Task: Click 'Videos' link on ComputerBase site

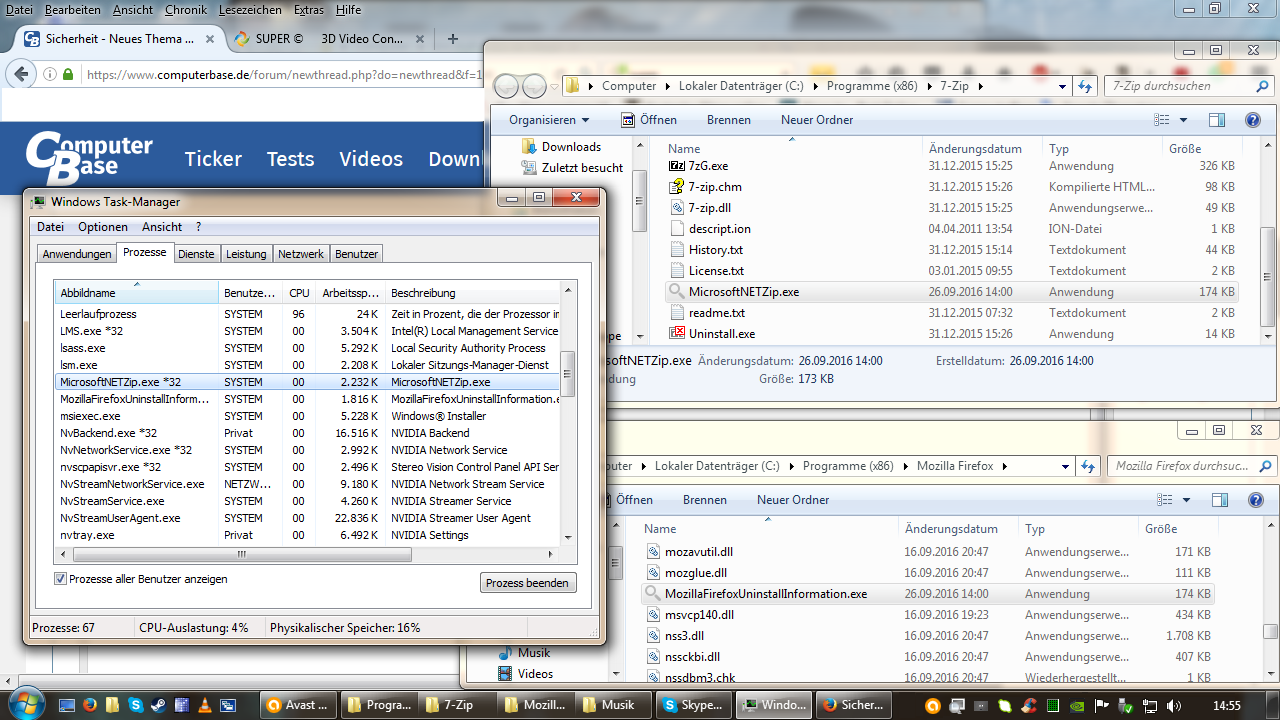Action: (x=371, y=159)
